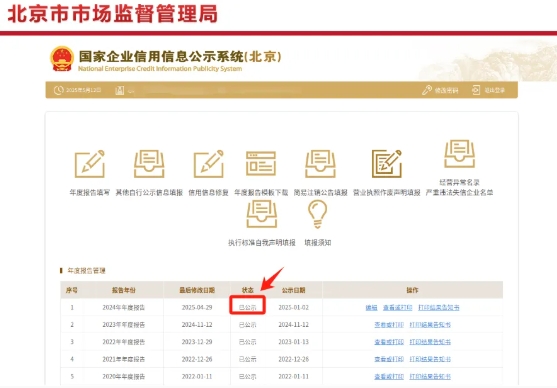This screenshot has height=388, width=557.
Task: Click the 2023-12-29 last modified date
Action: (x=197, y=342)
